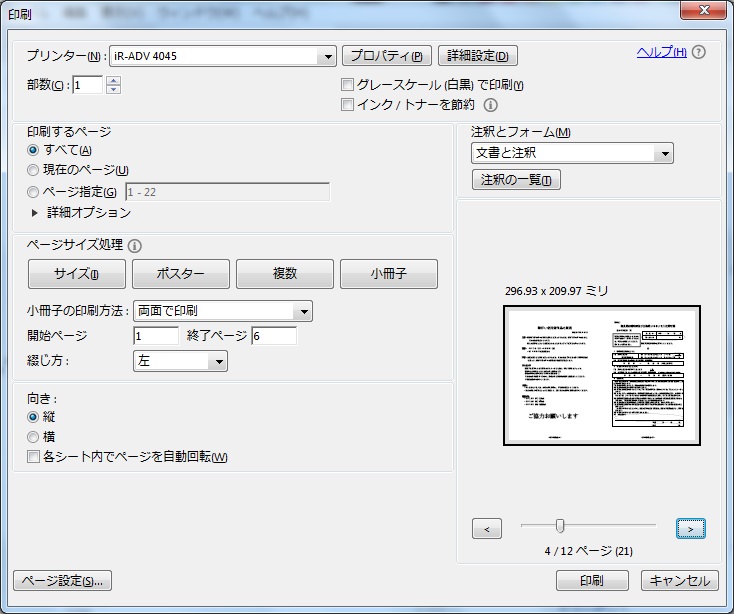Click the help question mark icon

pos(699,53)
